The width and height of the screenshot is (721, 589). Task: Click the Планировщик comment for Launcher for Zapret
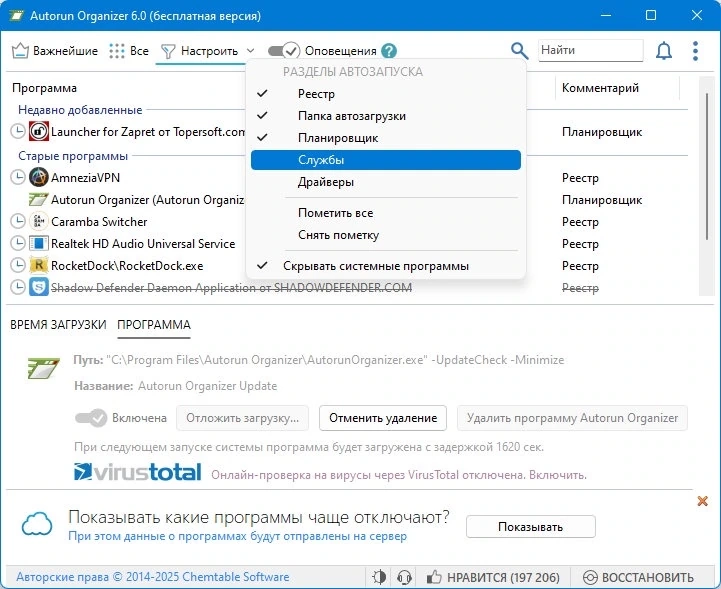601,132
